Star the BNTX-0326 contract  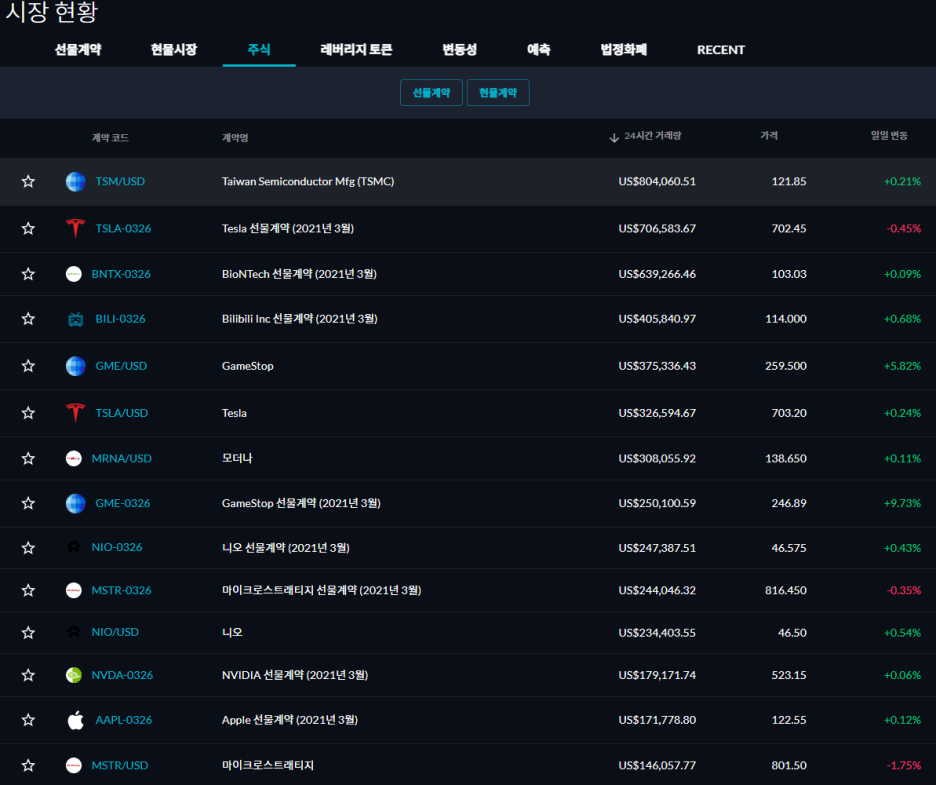28,274
